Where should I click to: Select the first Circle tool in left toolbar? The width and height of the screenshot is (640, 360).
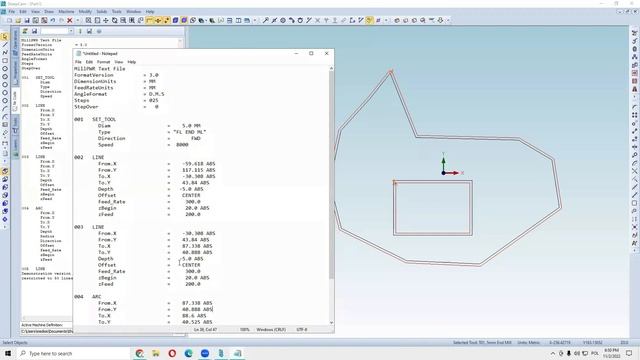point(5,69)
